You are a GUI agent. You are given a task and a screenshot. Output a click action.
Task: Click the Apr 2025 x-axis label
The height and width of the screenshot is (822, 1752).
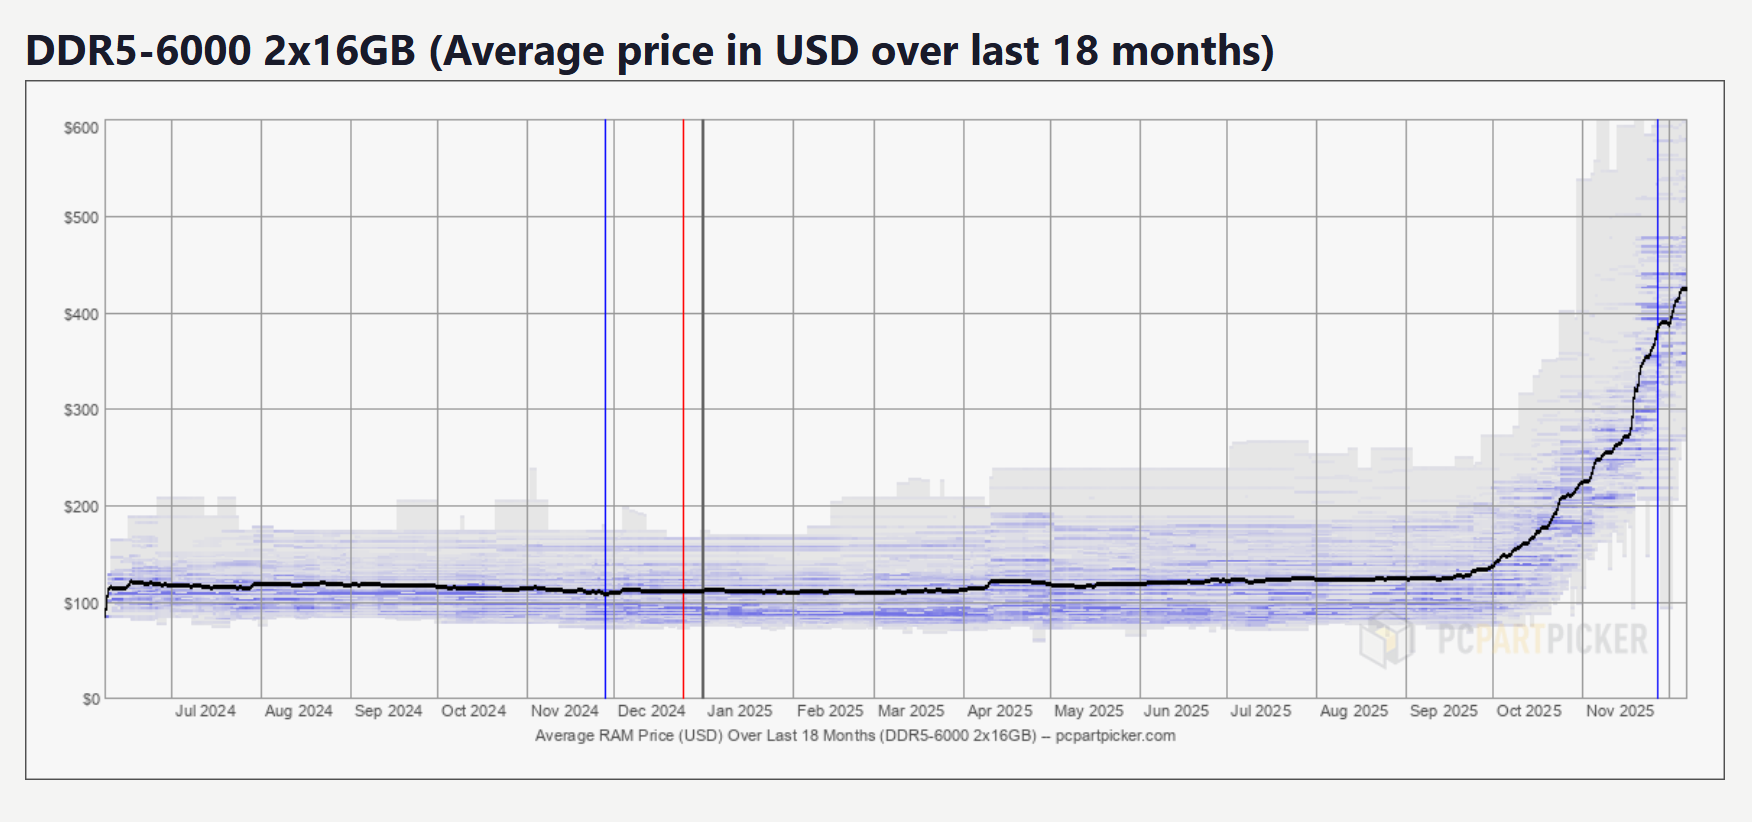pyautogui.click(x=999, y=711)
